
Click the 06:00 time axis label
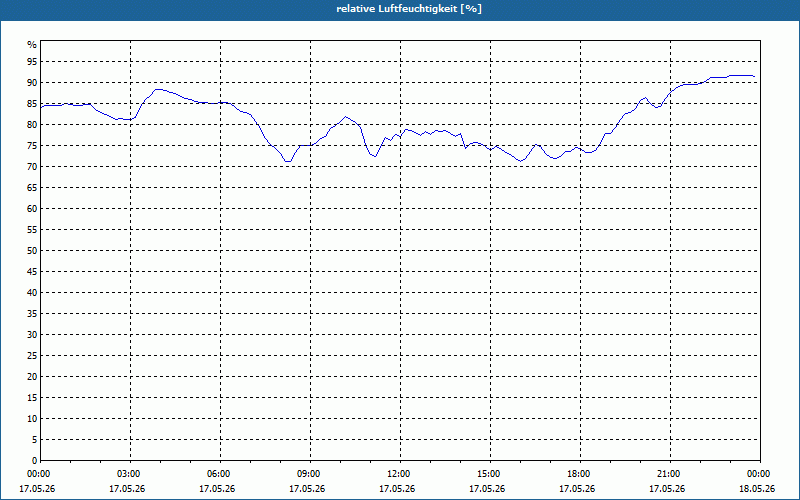pyautogui.click(x=220, y=474)
